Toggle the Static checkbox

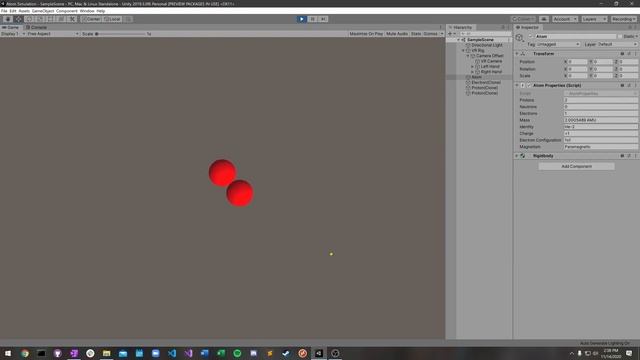point(620,36)
